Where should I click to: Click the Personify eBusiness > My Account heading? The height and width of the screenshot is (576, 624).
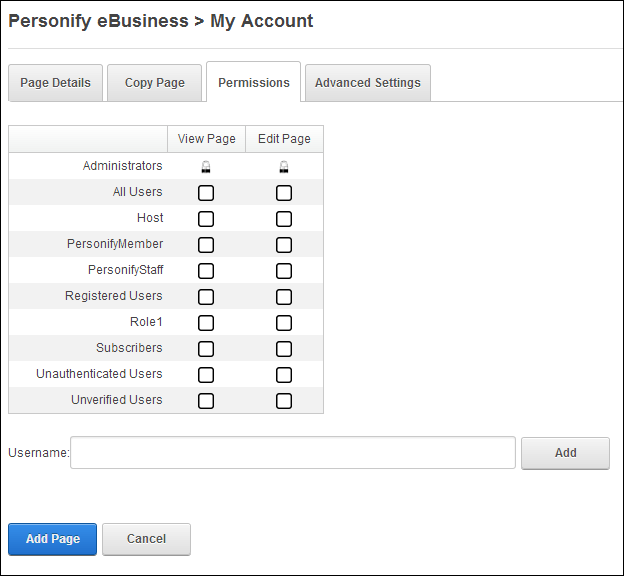[x=161, y=21]
